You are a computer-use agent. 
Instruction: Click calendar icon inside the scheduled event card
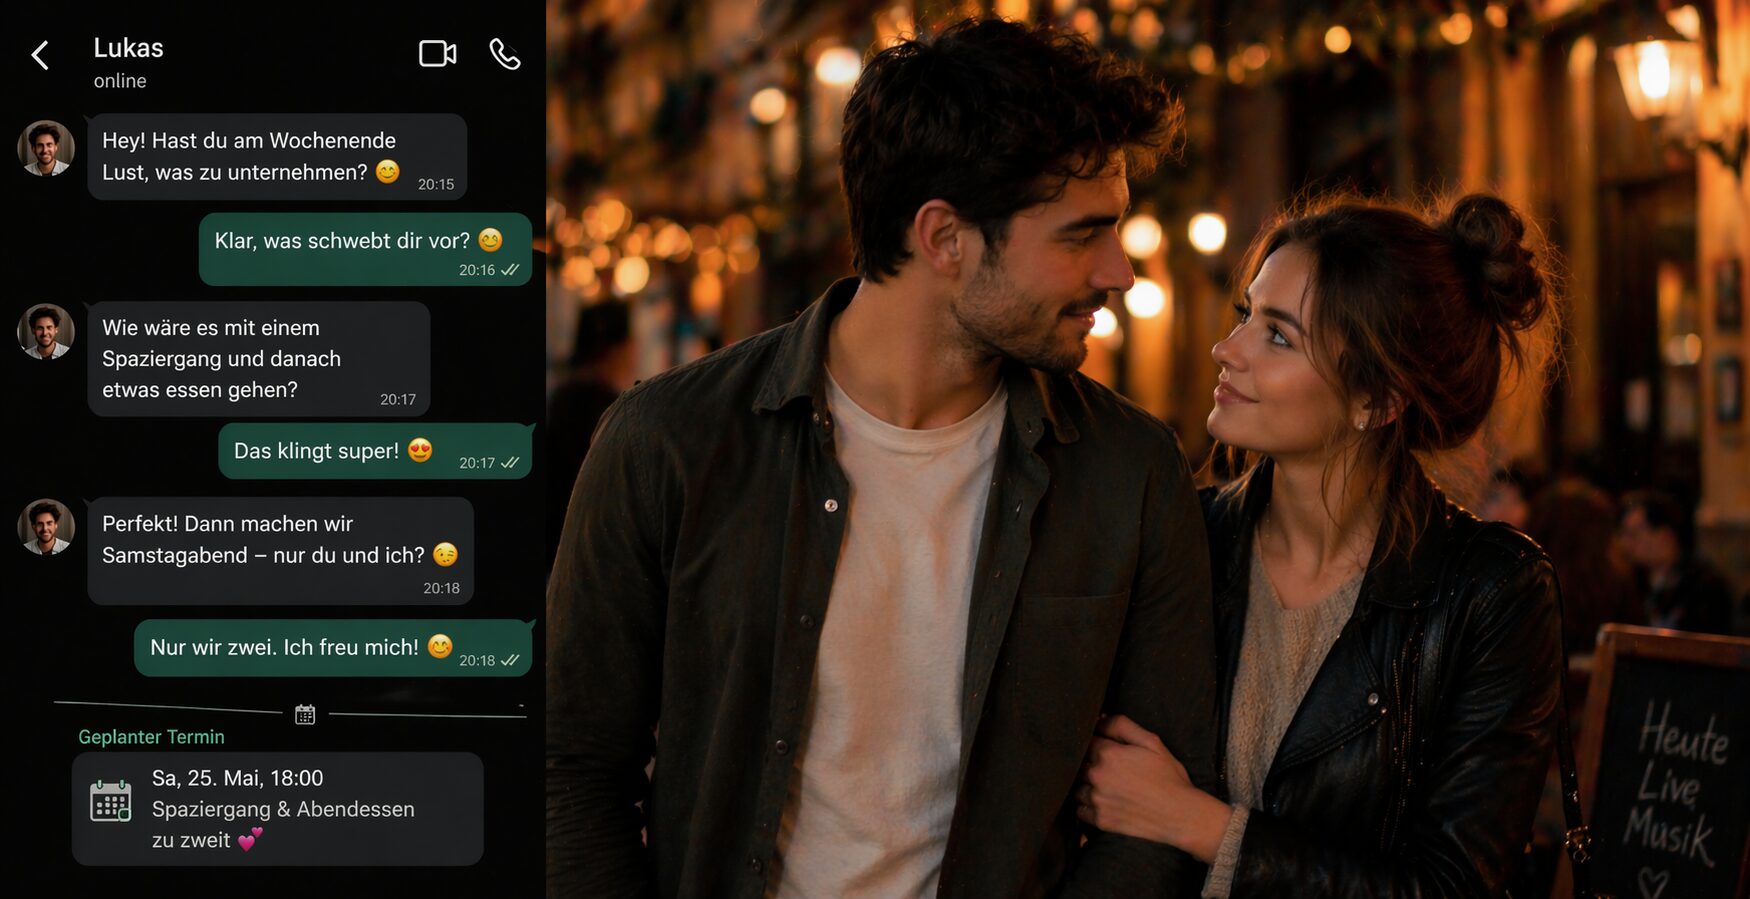(110, 801)
